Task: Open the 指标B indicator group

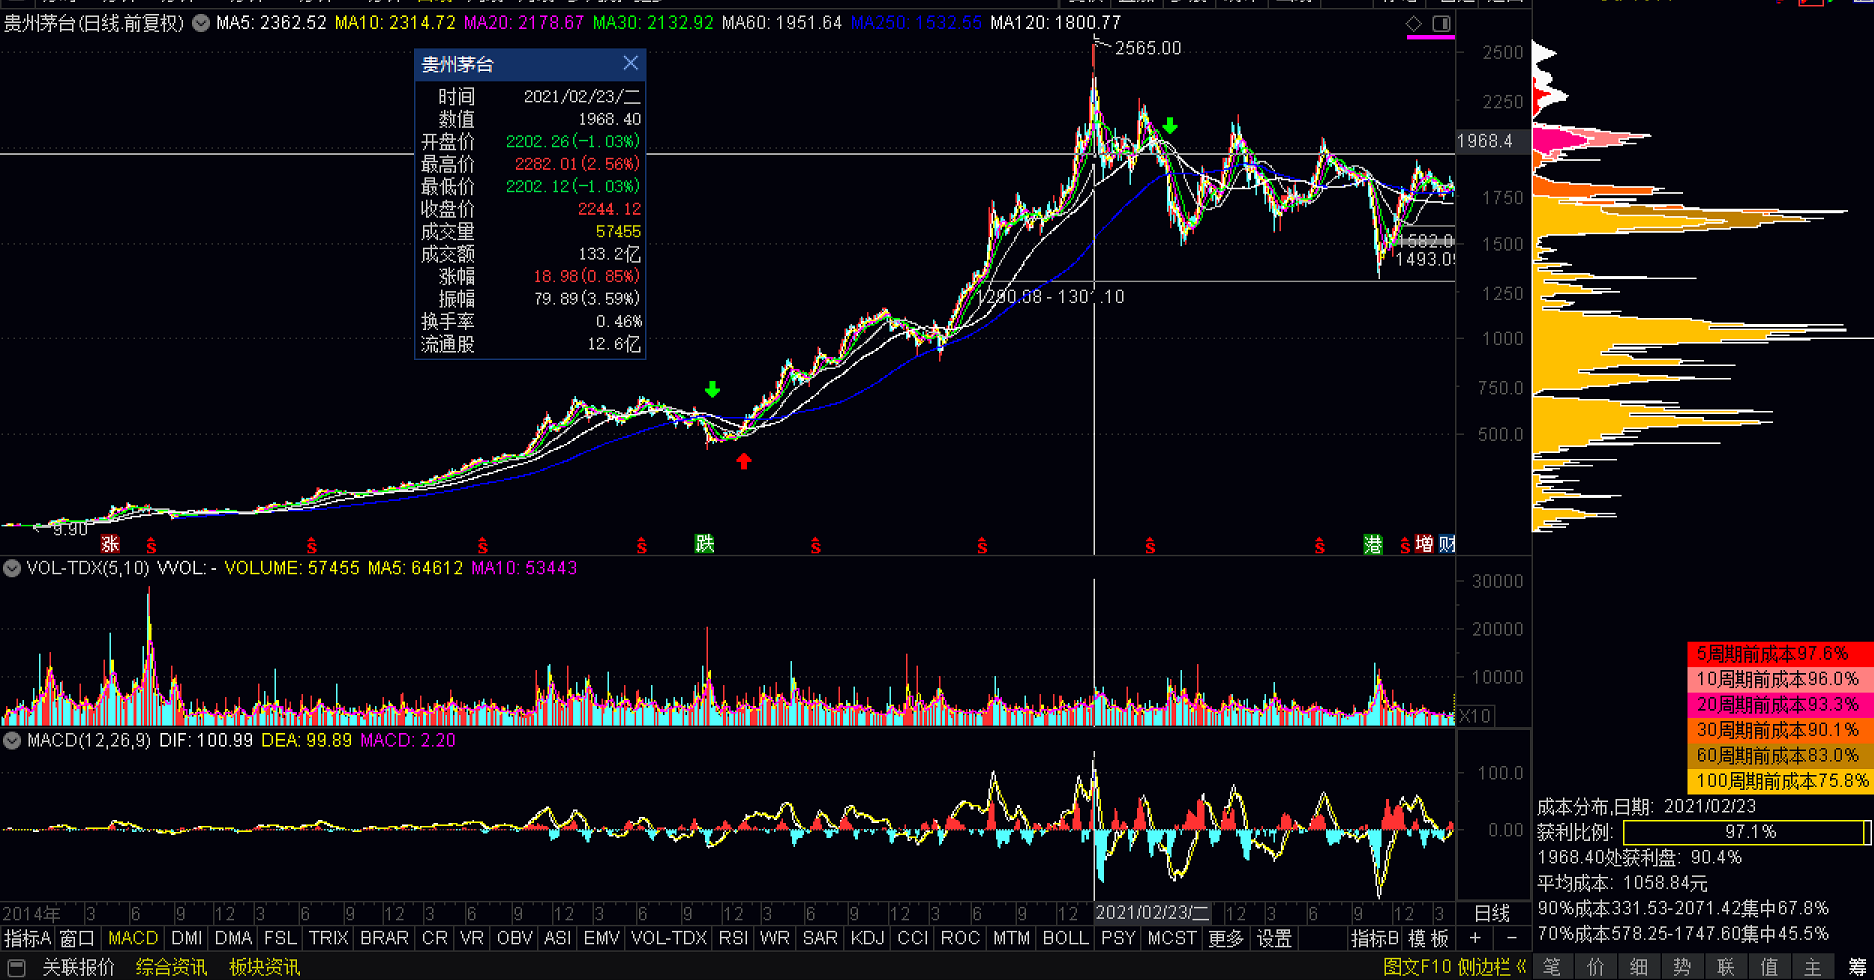Action: [1375, 939]
